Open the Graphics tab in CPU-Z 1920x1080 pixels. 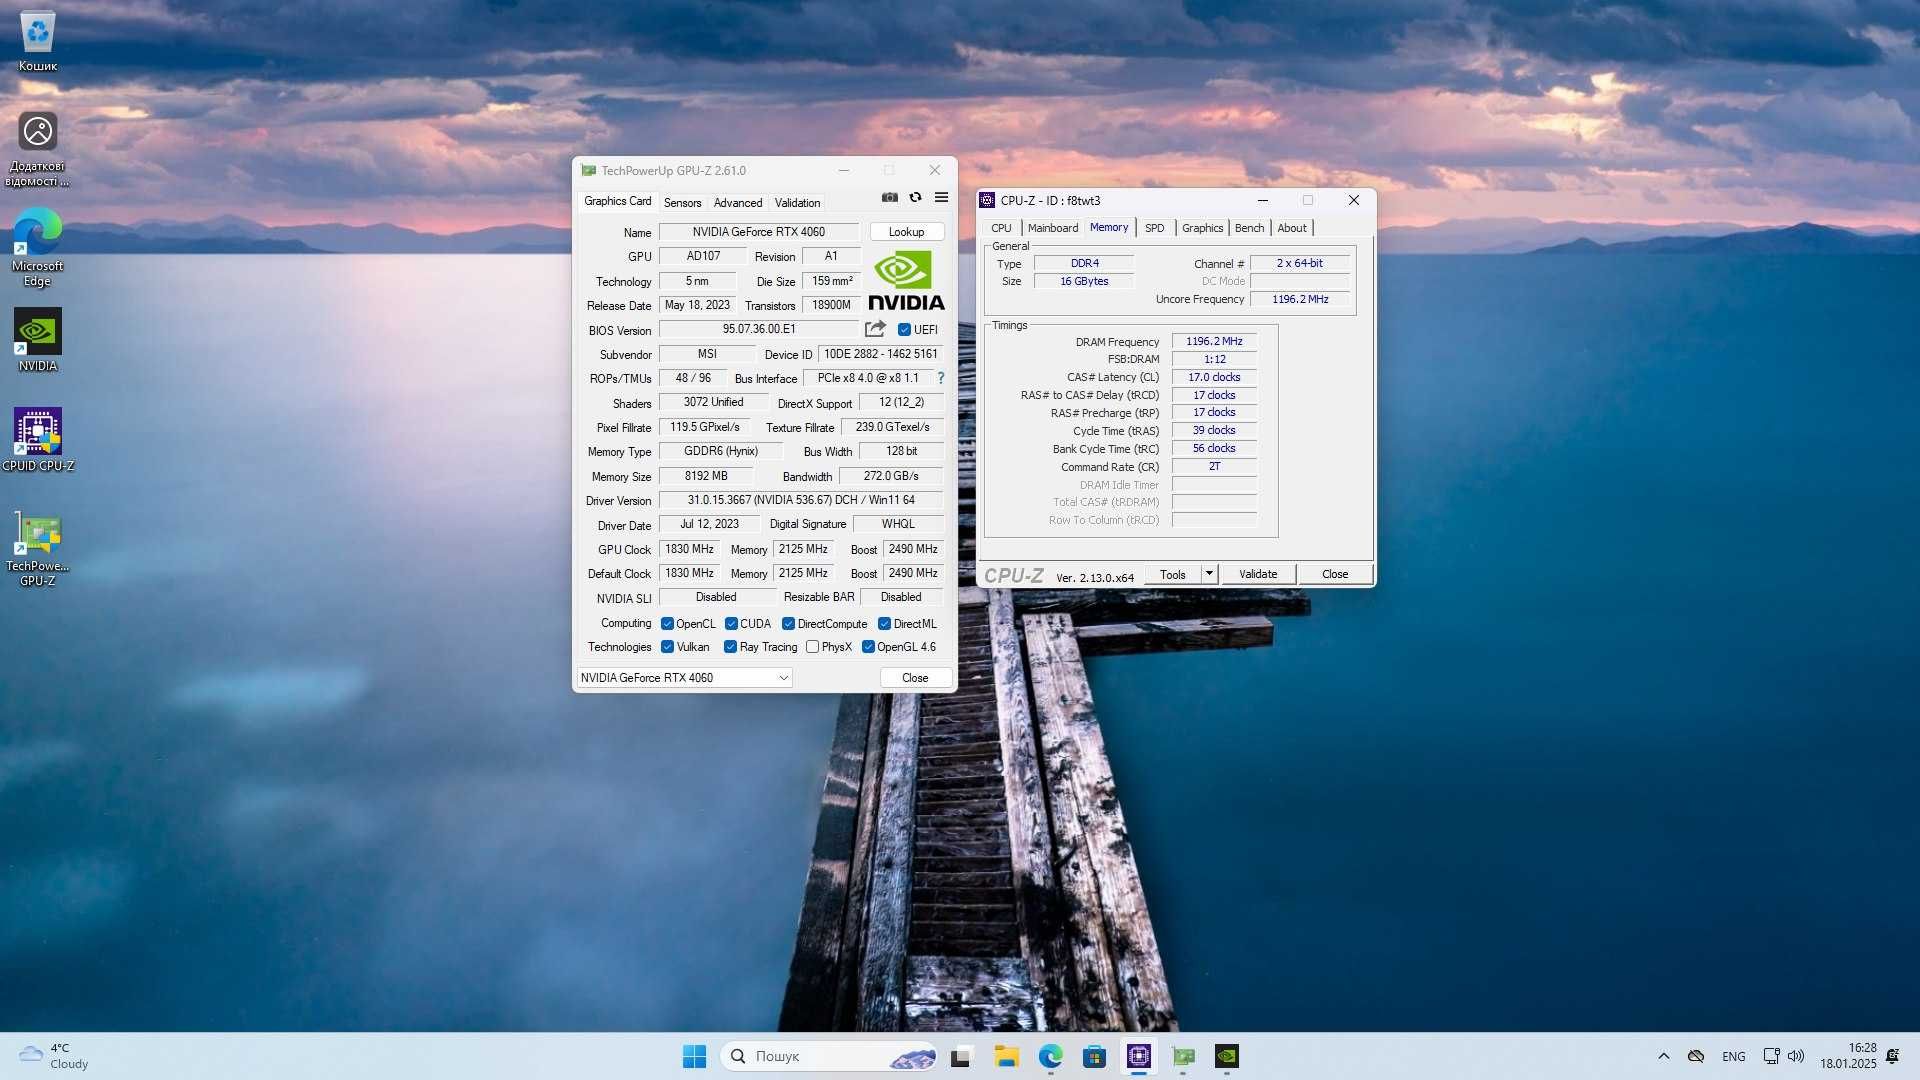pyautogui.click(x=1202, y=228)
